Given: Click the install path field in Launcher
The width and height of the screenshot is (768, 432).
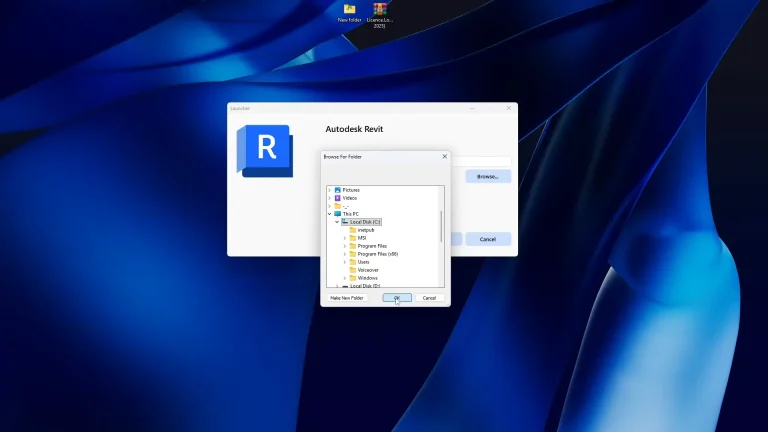Looking at the screenshot, I should coord(480,161).
